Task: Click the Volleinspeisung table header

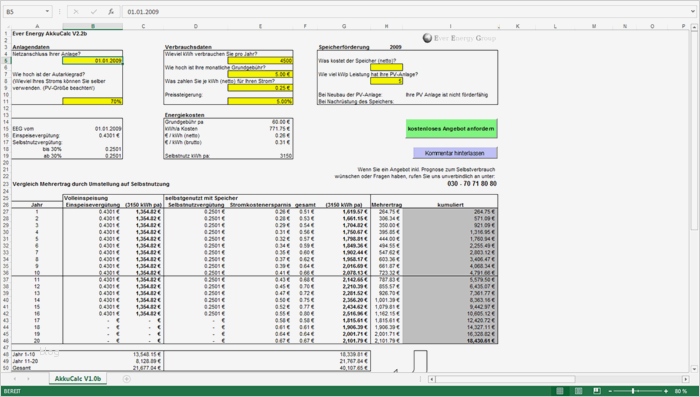Action: 86,198
